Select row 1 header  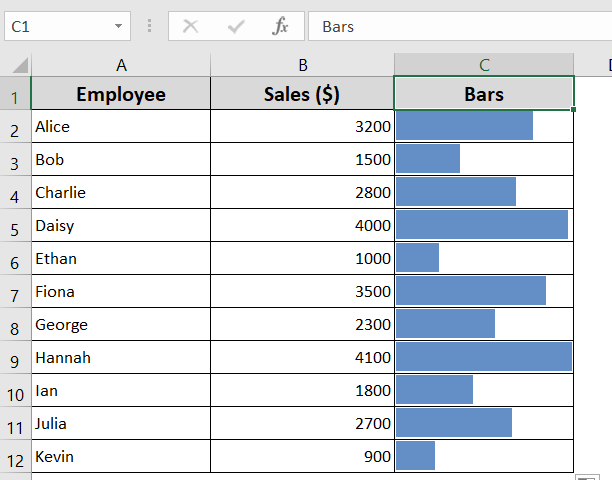[15, 94]
